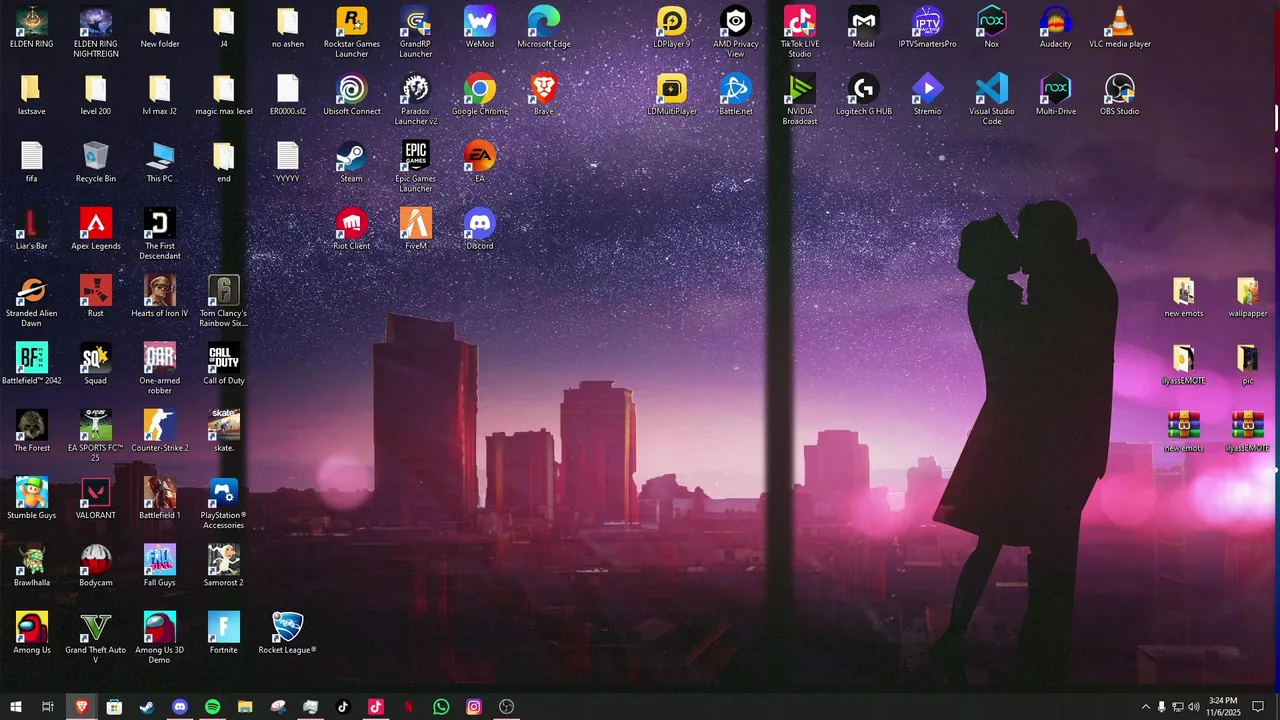The height and width of the screenshot is (720, 1280).
Task: Select the Logitech G HUB desktop icon
Action: (864, 94)
